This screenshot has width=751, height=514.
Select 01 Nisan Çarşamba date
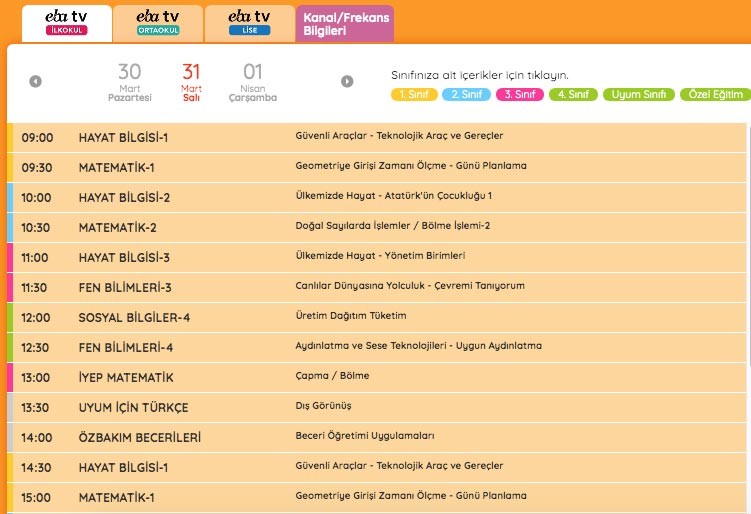pos(253,82)
